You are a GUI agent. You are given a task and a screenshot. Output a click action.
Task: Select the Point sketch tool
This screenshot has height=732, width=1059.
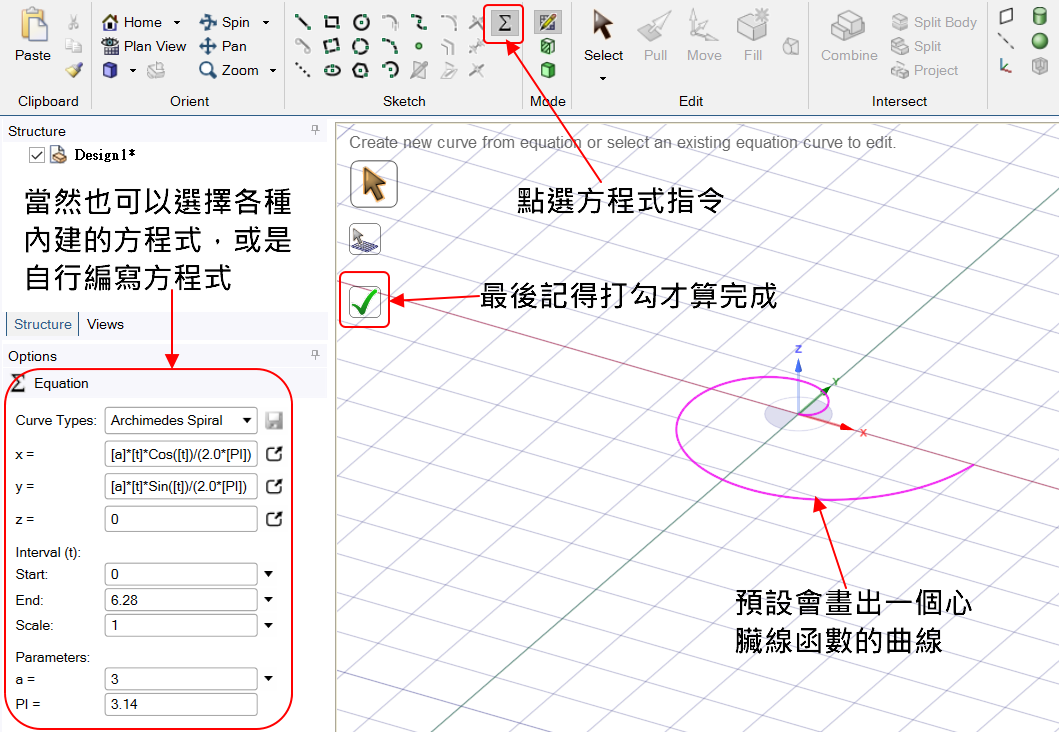[419, 46]
